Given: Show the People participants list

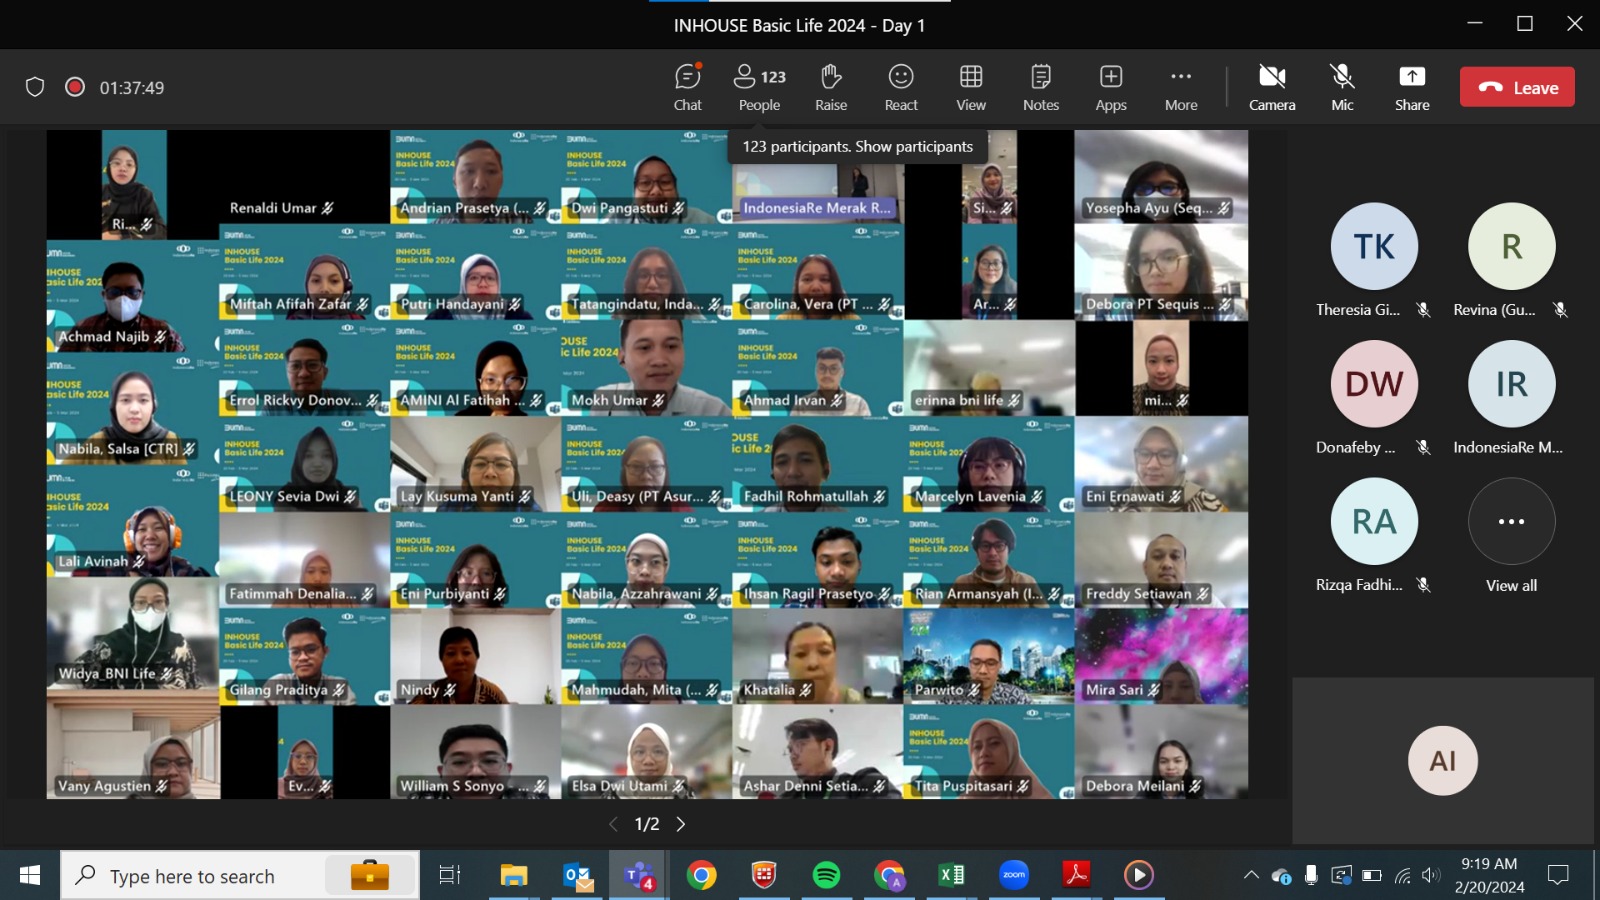Looking at the screenshot, I should pos(760,88).
